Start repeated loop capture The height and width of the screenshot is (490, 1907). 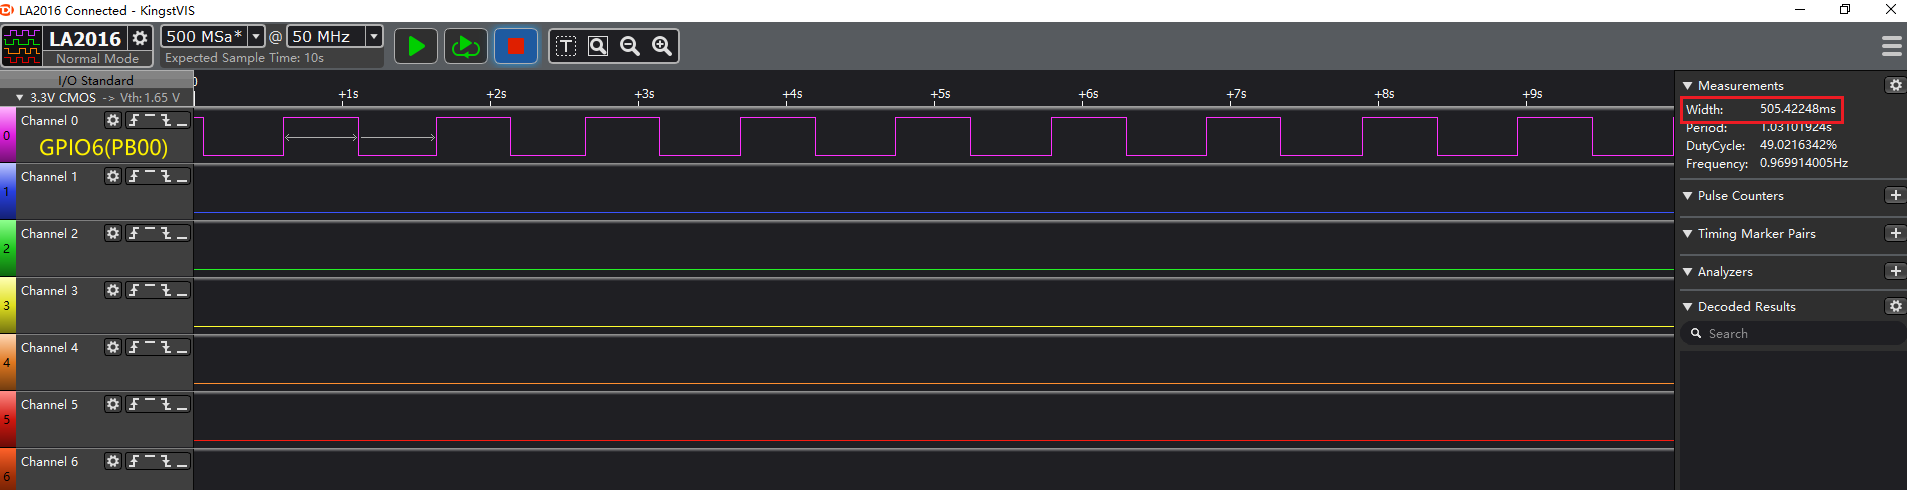465,46
